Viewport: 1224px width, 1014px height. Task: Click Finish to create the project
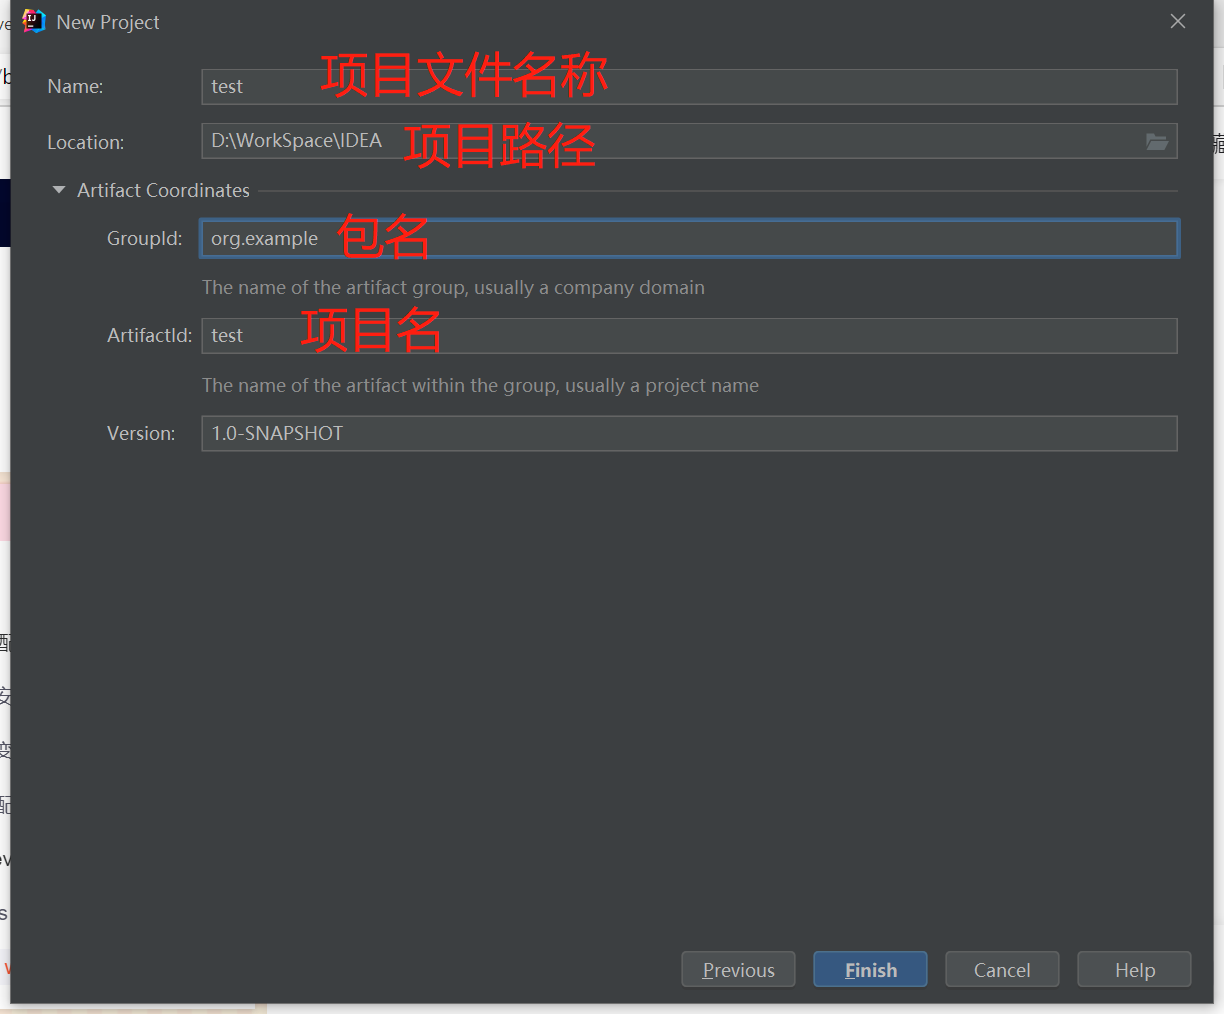(870, 970)
